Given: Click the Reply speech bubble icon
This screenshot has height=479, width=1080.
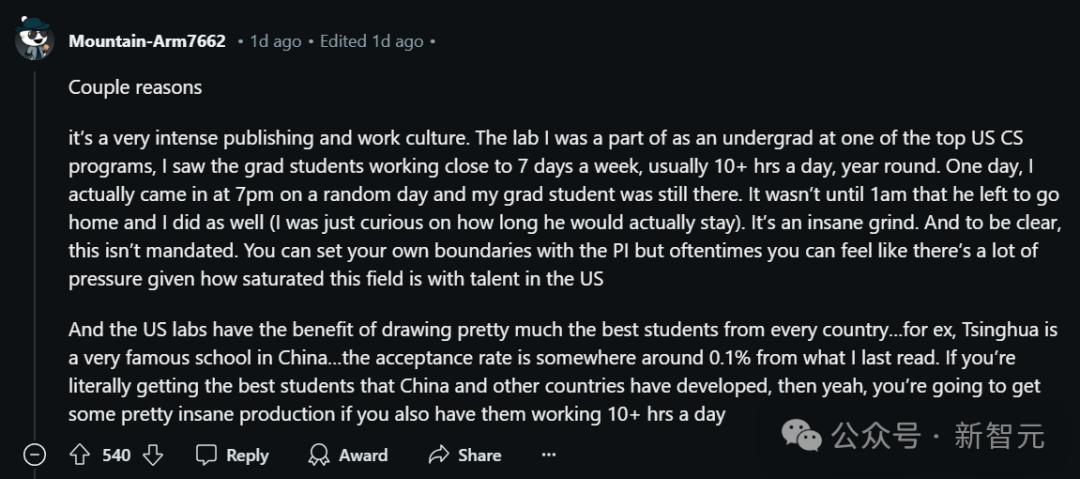Looking at the screenshot, I should [207, 455].
